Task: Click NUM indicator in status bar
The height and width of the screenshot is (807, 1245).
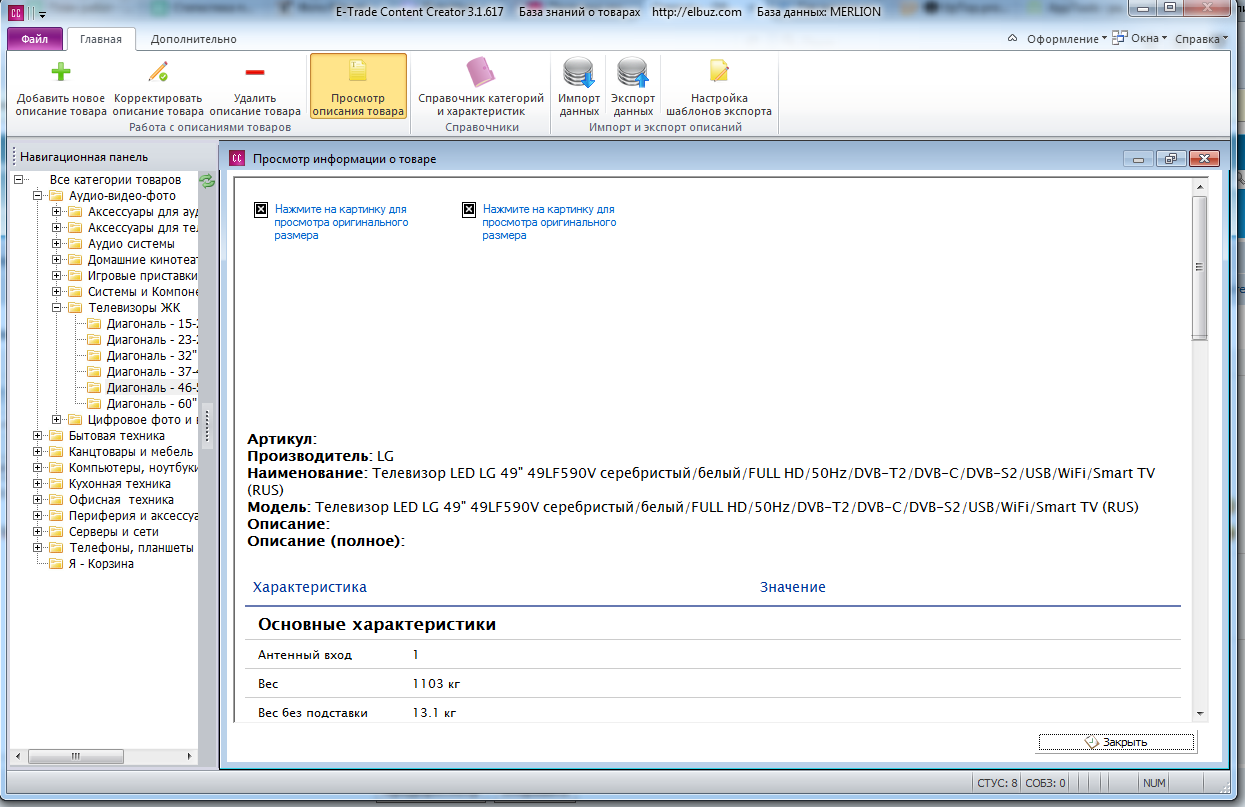Action: click(1154, 783)
